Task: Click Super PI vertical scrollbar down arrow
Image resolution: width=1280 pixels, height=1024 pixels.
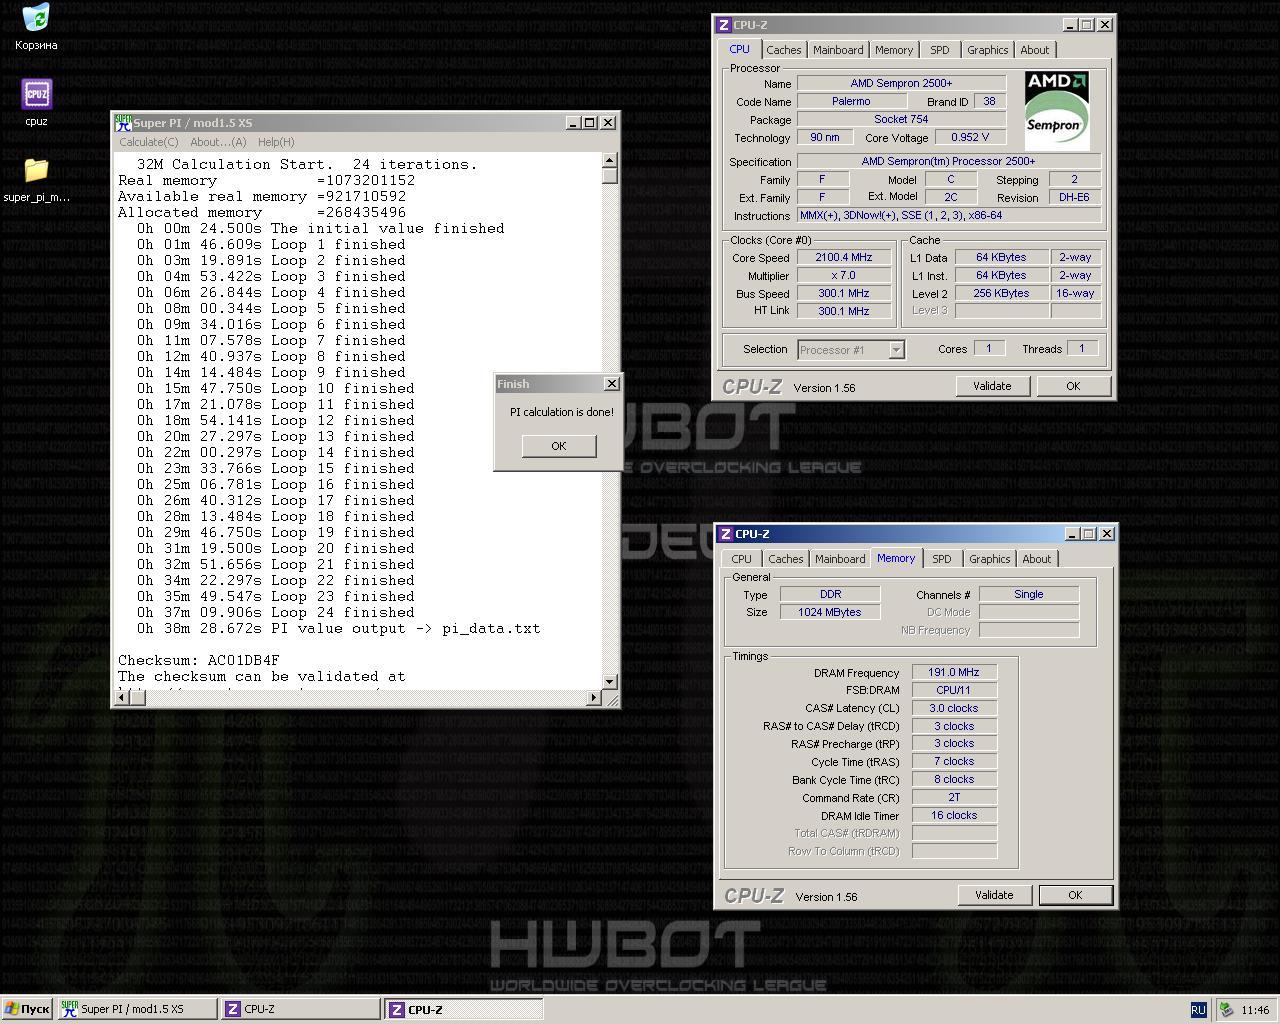Action: tap(610, 681)
